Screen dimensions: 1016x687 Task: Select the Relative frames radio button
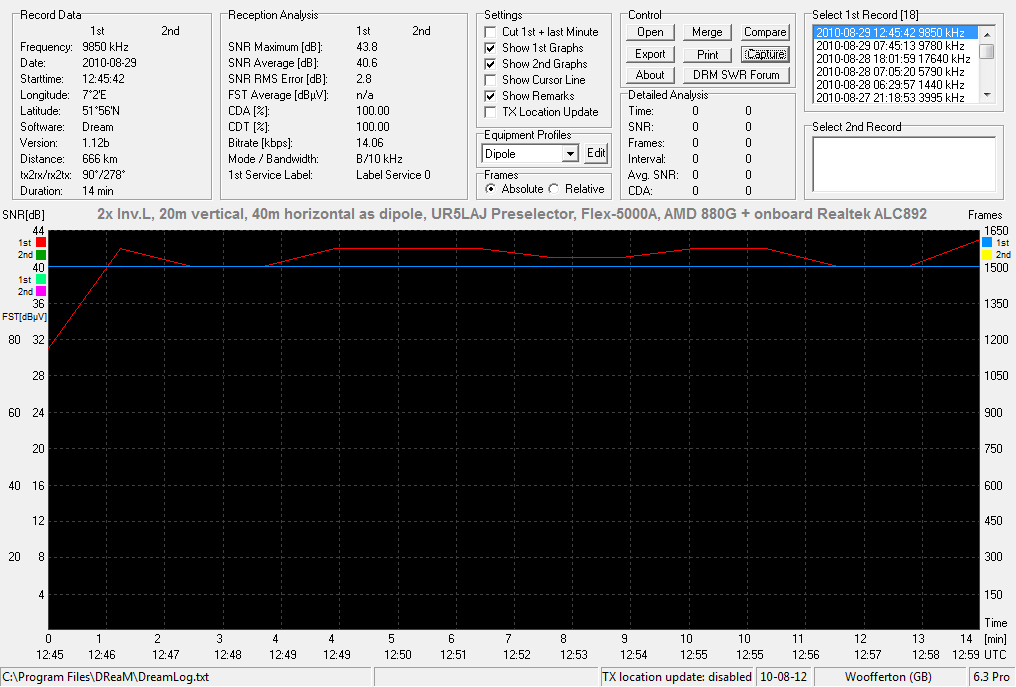tap(554, 189)
